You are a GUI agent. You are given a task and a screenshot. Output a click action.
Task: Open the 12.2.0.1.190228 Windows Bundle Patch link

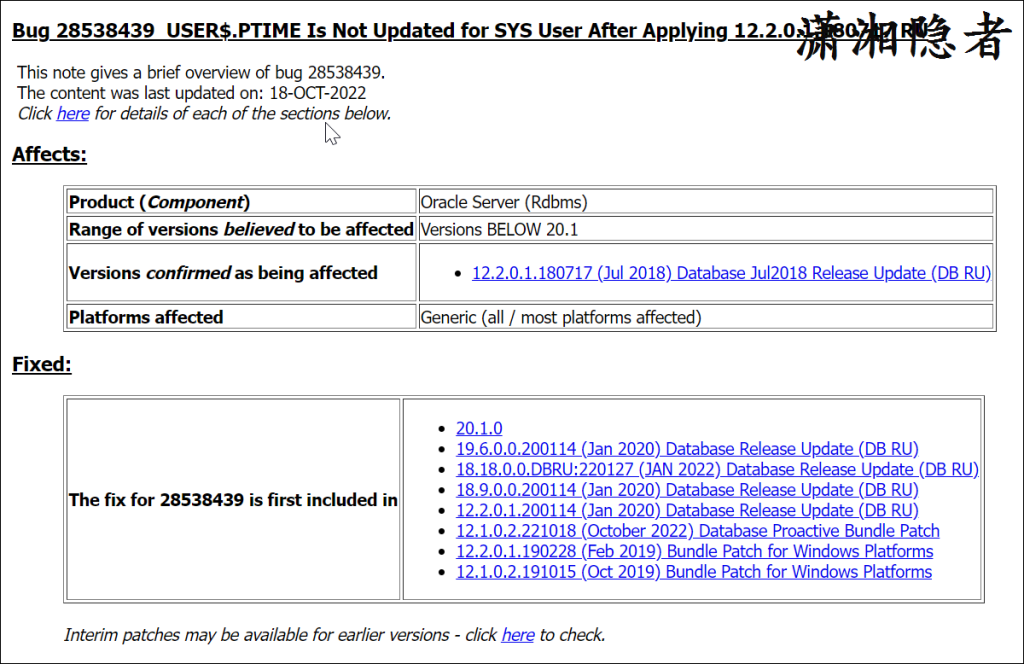[x=694, y=551]
